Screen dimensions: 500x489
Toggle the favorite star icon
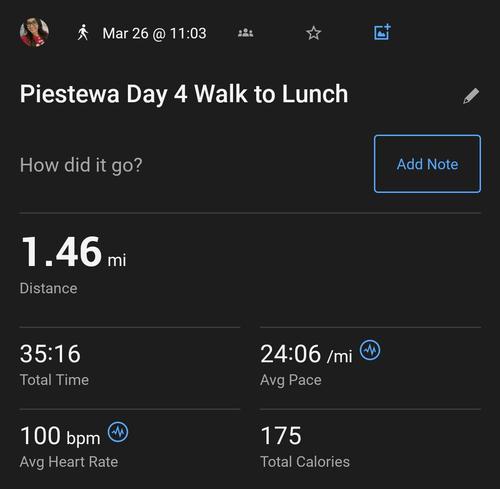tap(313, 33)
